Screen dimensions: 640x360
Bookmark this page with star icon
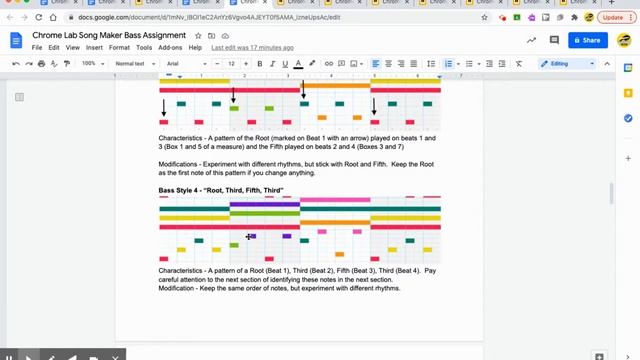[484, 18]
